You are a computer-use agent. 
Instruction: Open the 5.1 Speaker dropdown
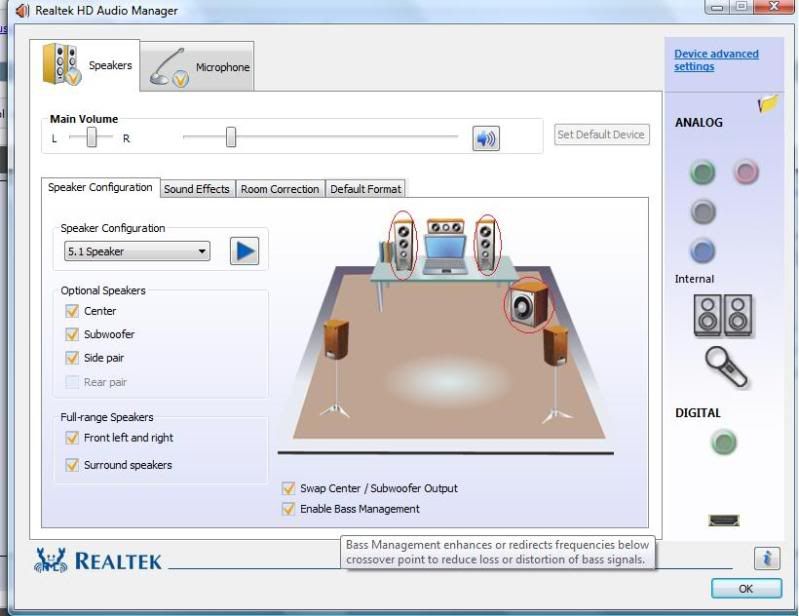coord(137,251)
